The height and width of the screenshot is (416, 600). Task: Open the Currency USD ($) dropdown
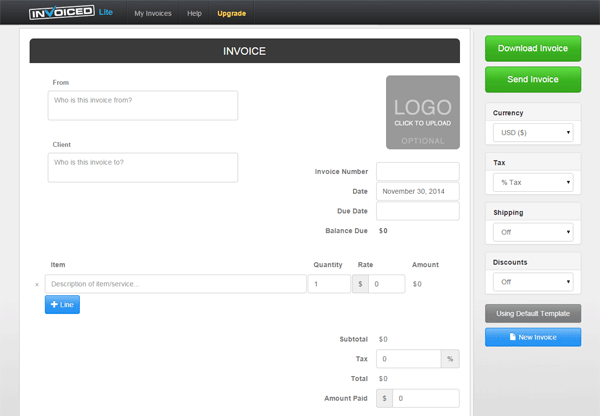[x=533, y=132]
